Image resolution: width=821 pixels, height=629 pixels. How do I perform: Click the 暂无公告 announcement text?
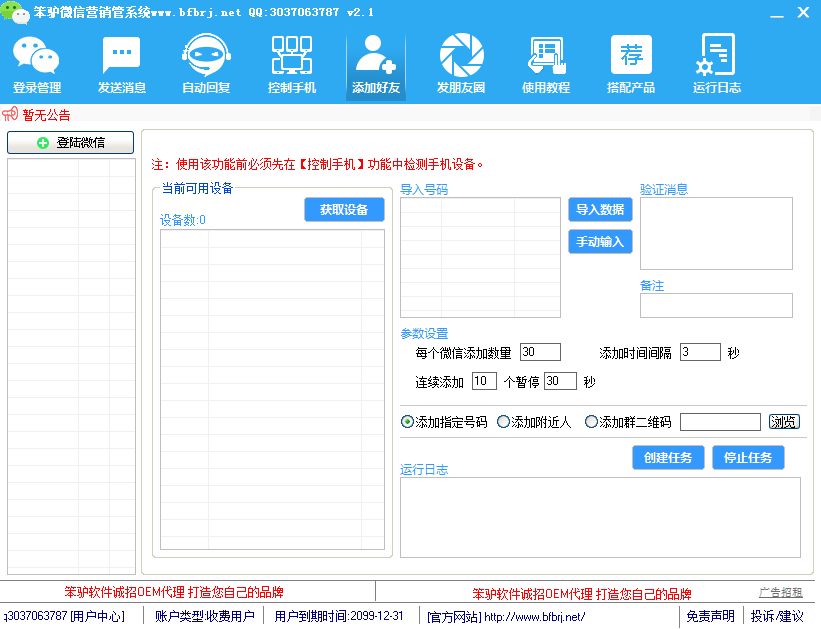(x=46, y=115)
